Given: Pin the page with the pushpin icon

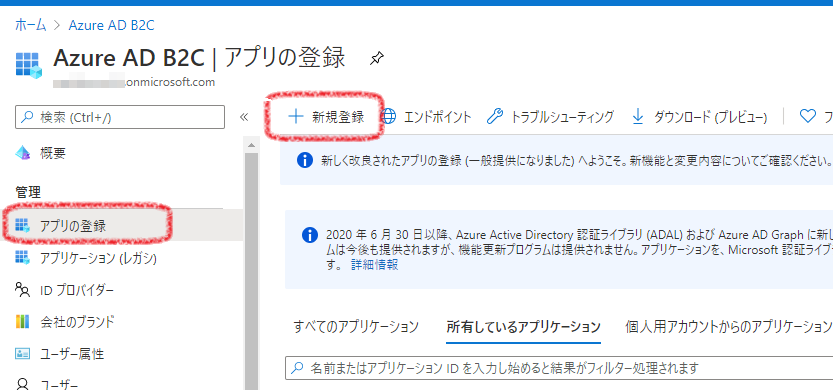Looking at the screenshot, I should click(376, 58).
